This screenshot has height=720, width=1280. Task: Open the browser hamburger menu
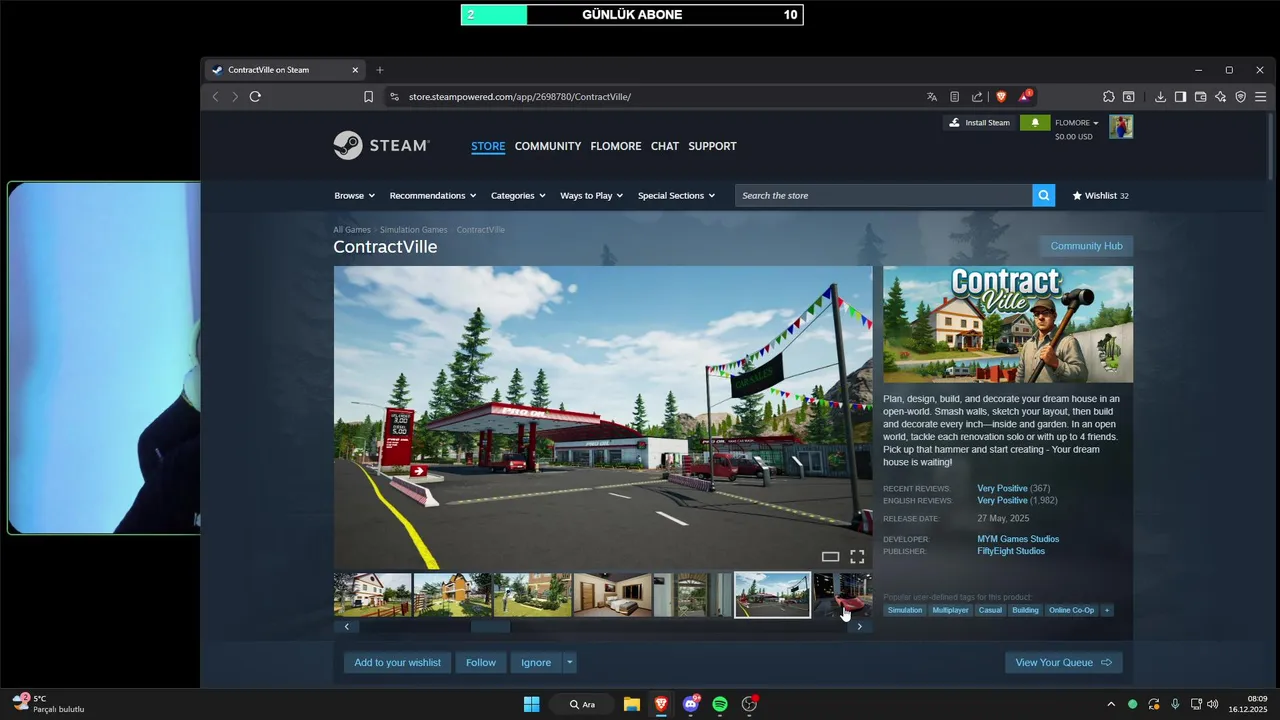(1261, 97)
